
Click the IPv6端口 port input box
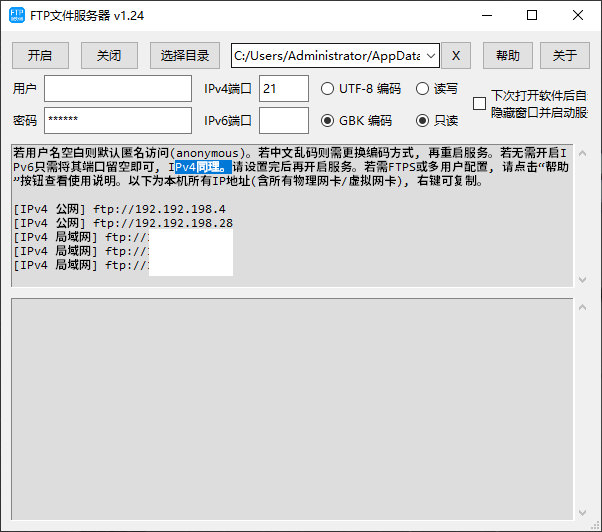point(284,121)
